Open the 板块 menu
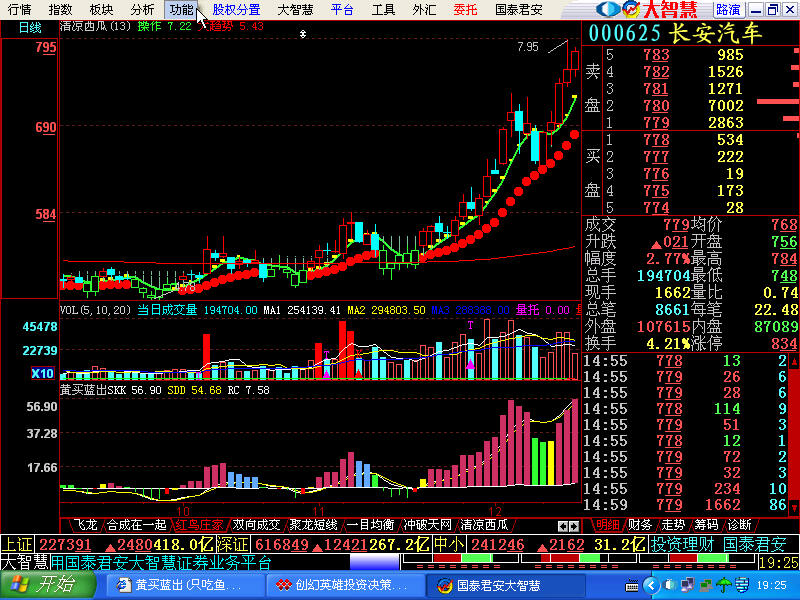 pyautogui.click(x=101, y=10)
